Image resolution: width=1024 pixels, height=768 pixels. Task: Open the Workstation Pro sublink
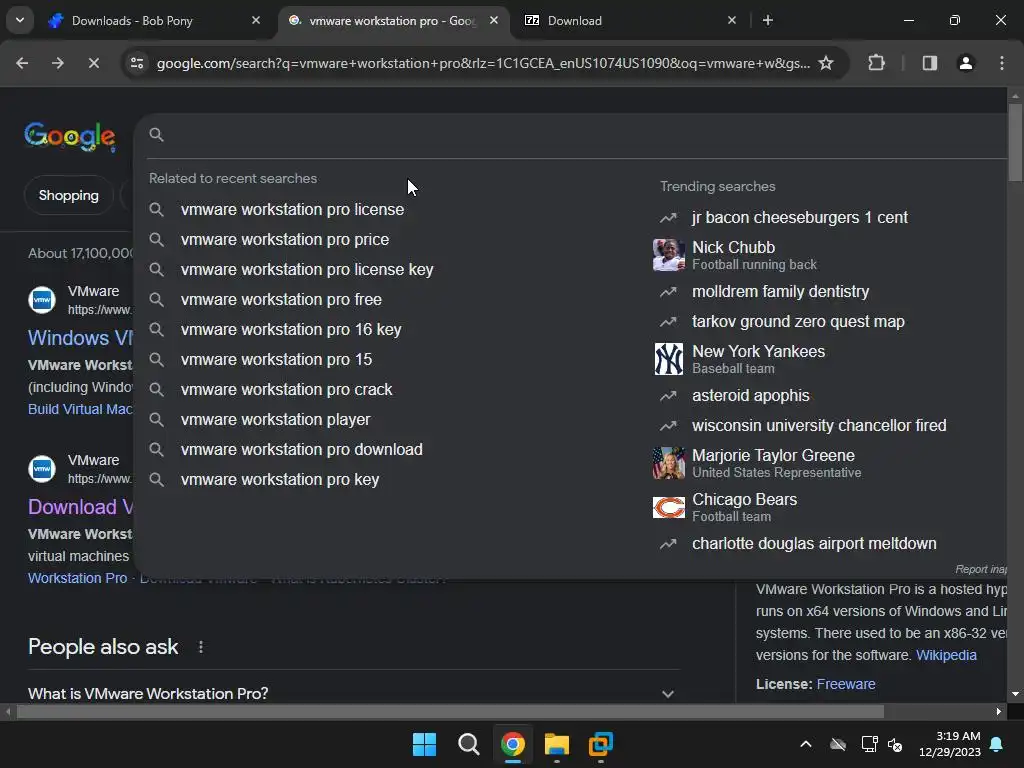coord(77,578)
